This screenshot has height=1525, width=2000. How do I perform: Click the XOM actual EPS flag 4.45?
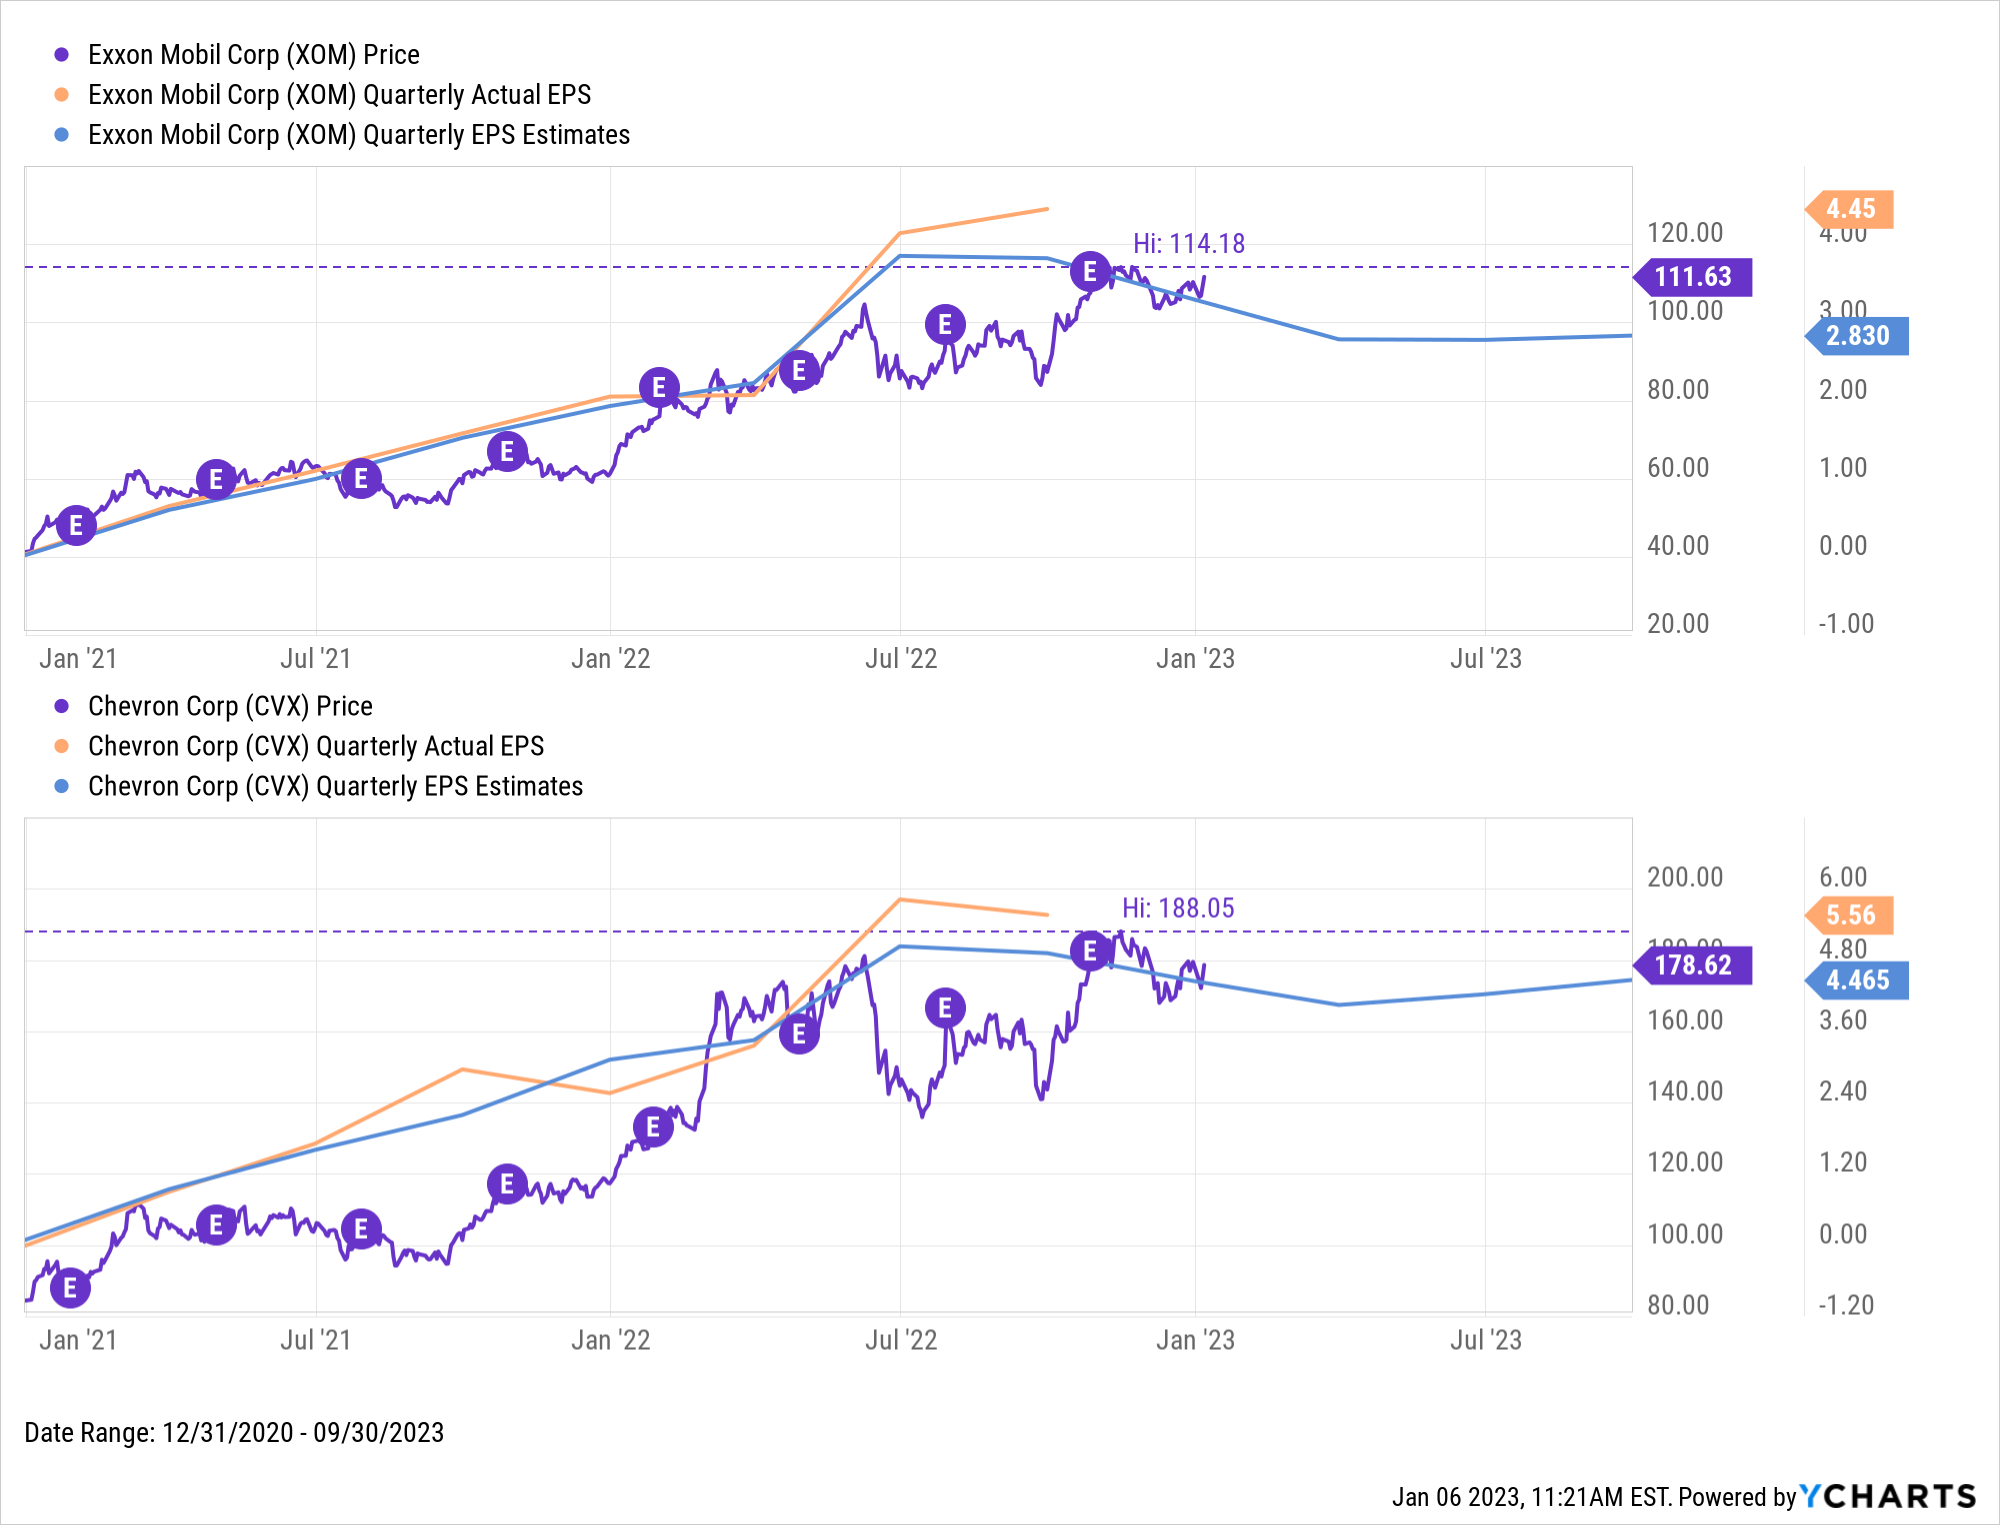(1849, 209)
